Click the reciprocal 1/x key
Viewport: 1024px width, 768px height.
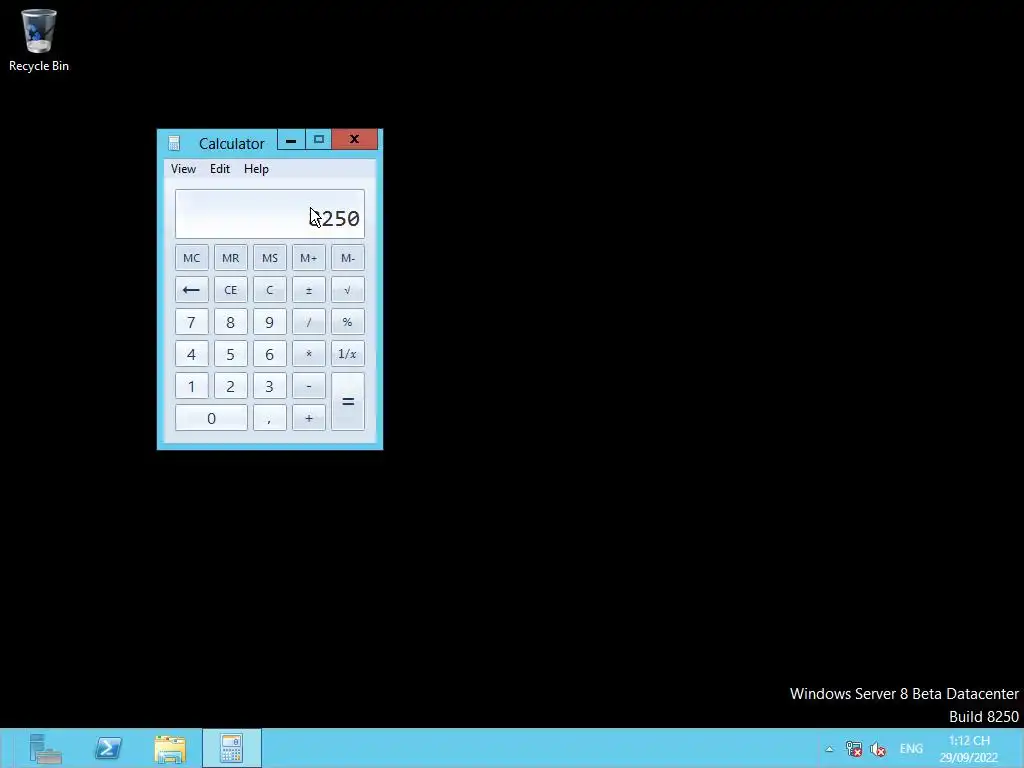[x=348, y=354]
